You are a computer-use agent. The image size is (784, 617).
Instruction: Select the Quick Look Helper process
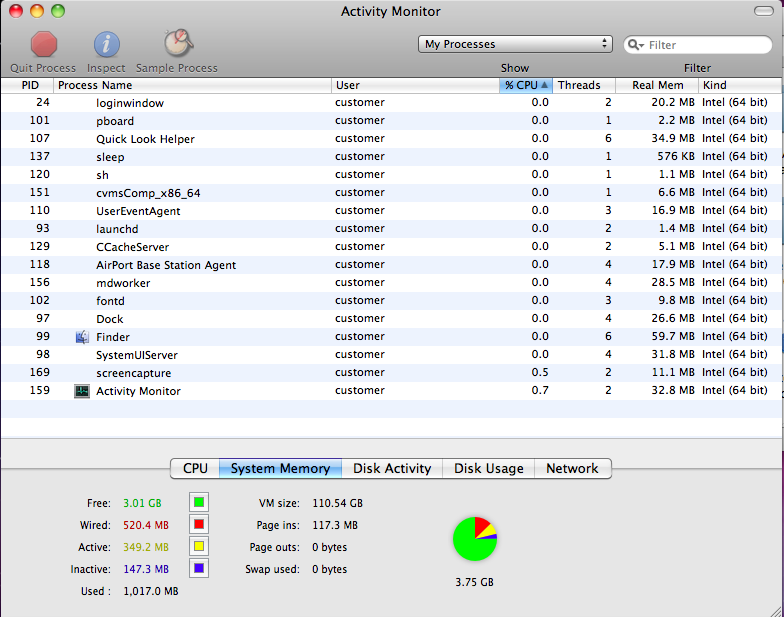coord(391,138)
